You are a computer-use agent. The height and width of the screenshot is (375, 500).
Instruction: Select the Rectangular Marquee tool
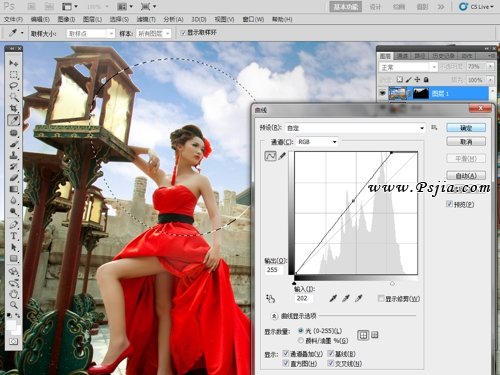[14, 74]
